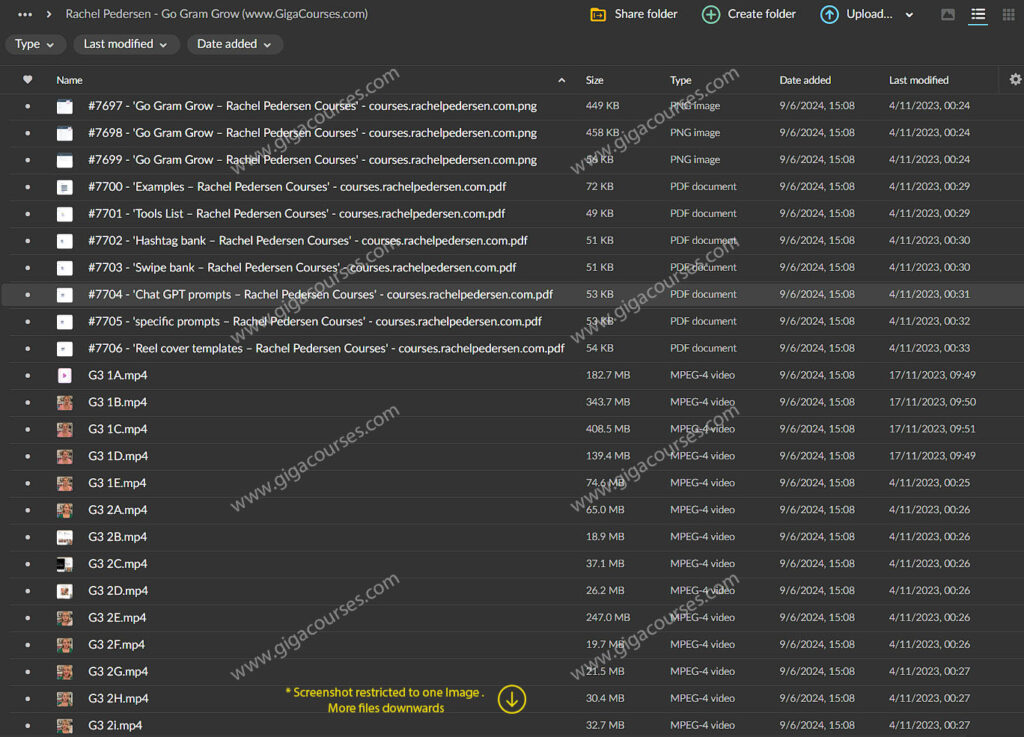Click the yellow download arrow circle

click(x=511, y=700)
